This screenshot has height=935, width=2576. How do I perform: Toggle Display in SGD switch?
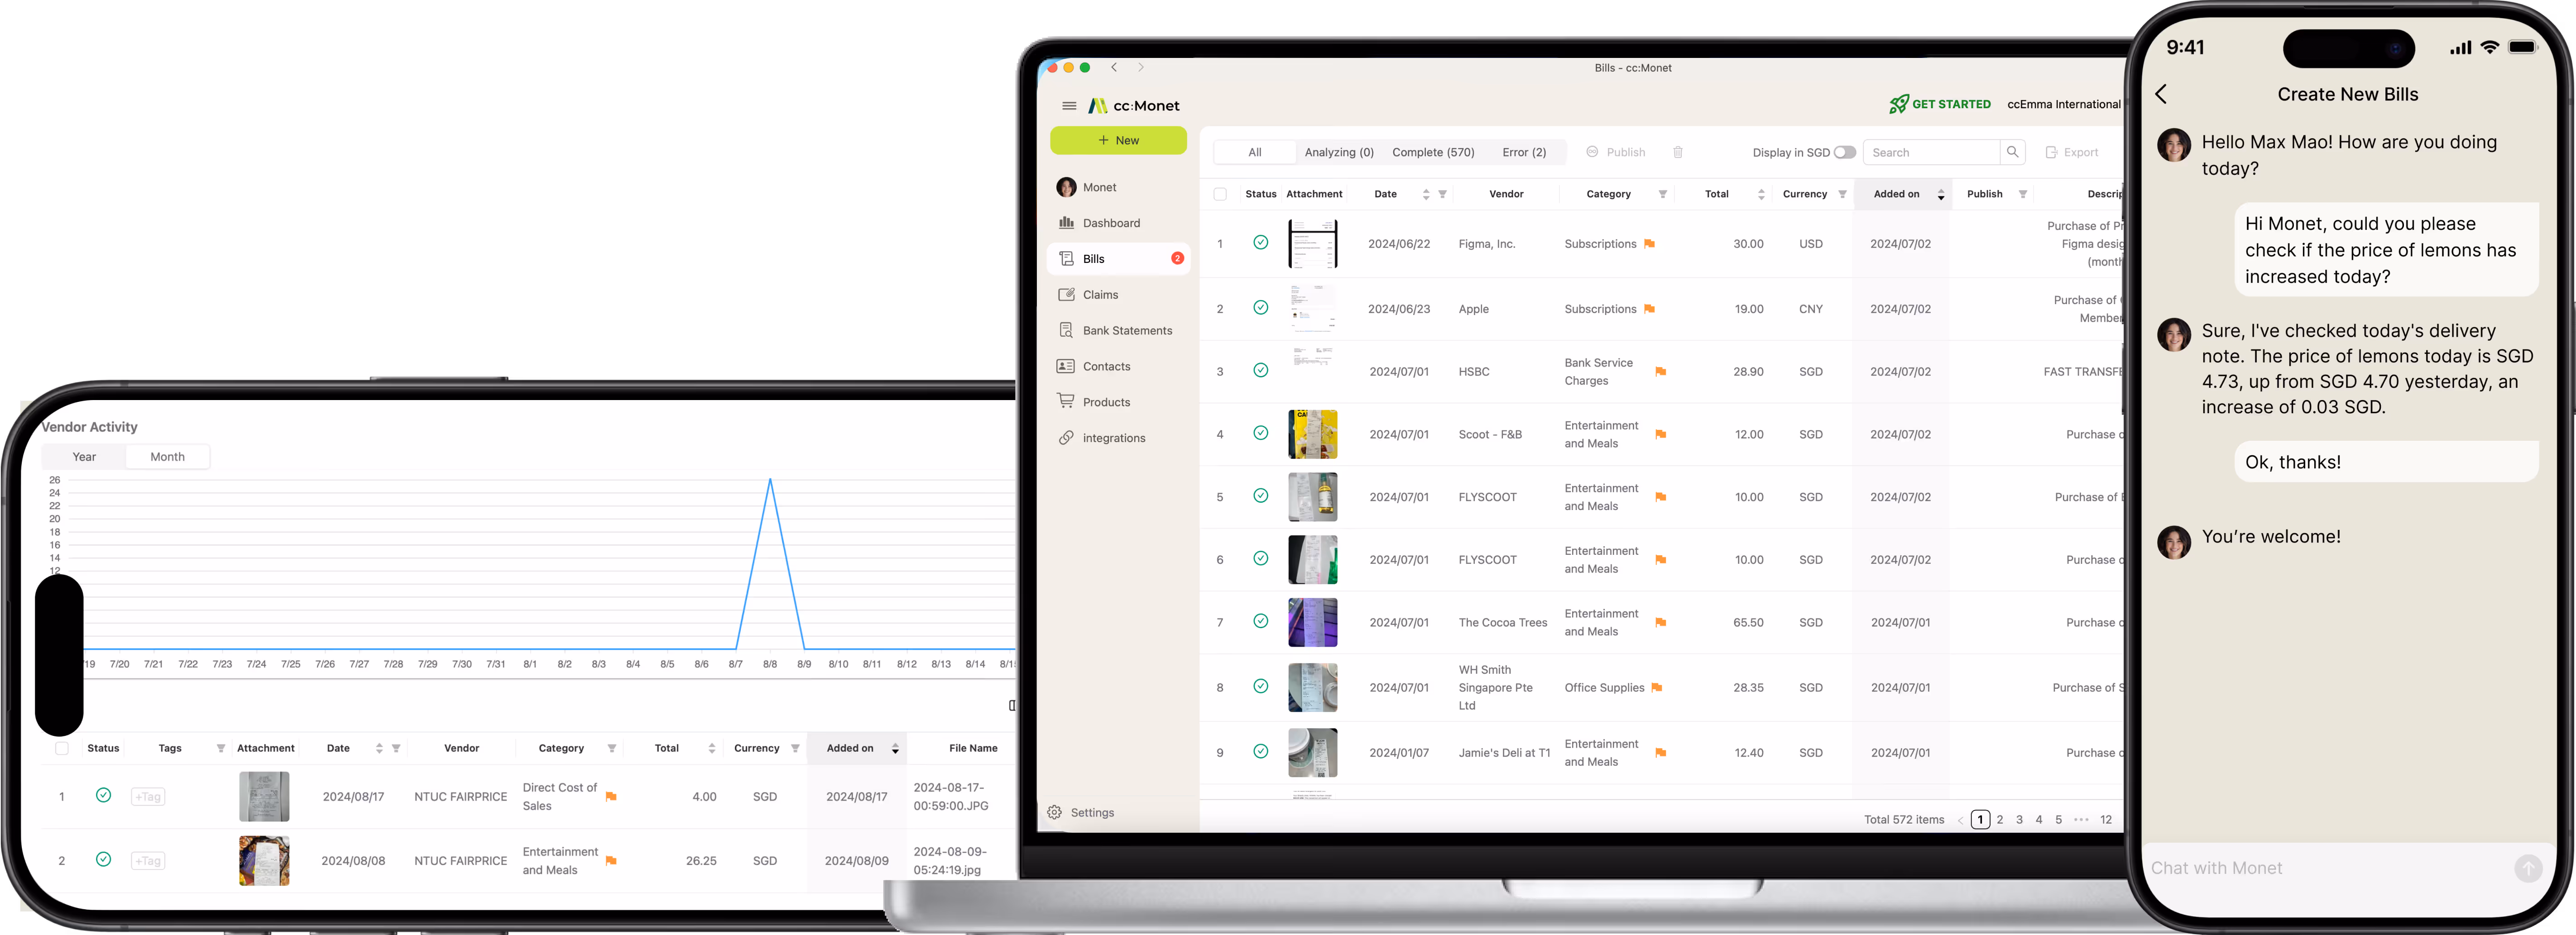(1845, 152)
